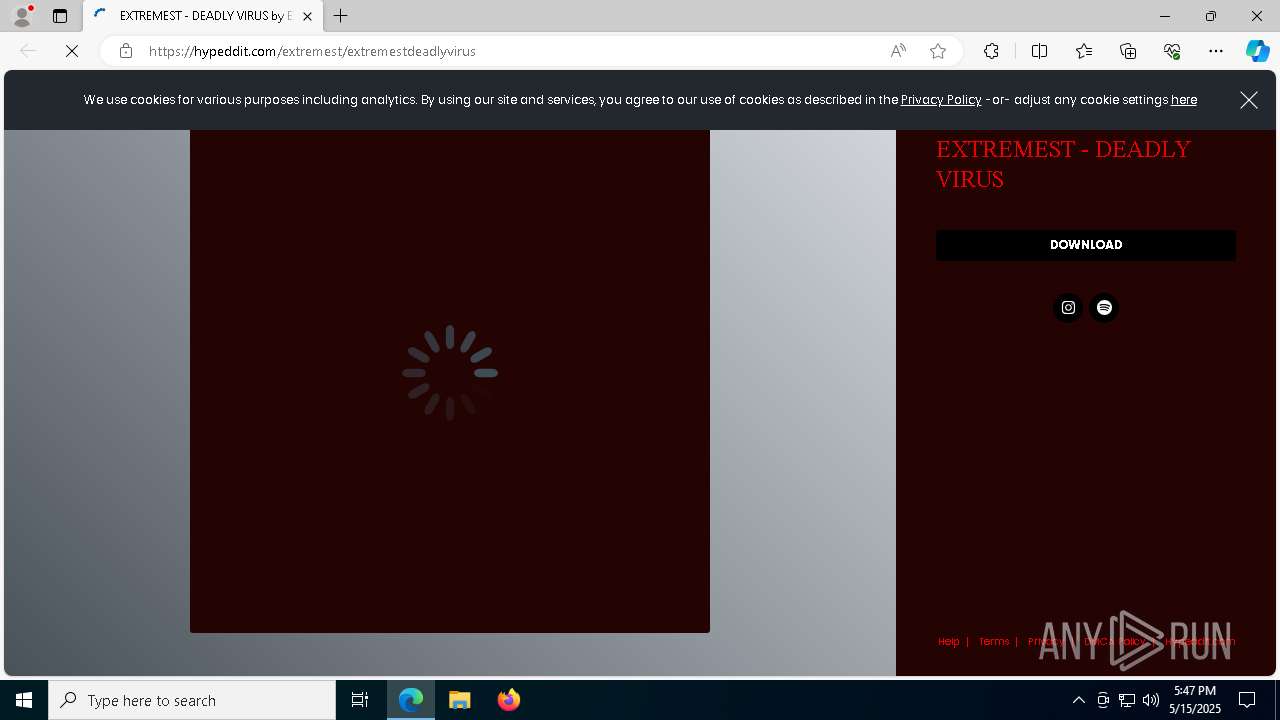Focus the address bar URL
This screenshot has width=1280, height=720.
click(x=312, y=51)
